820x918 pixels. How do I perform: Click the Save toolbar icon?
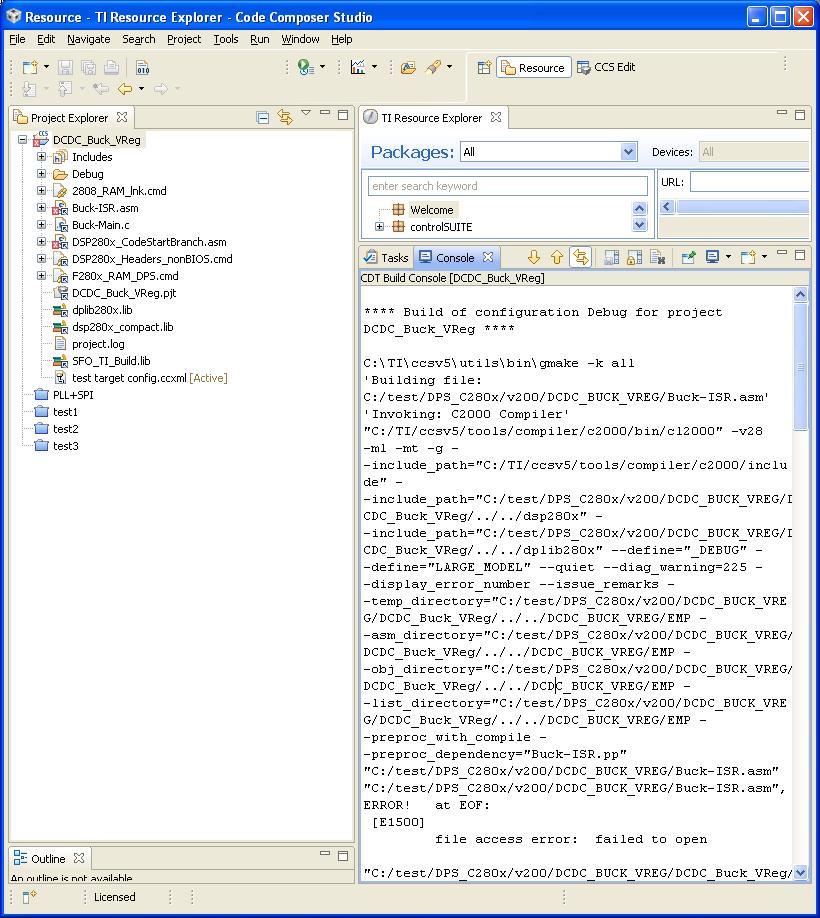(65, 67)
